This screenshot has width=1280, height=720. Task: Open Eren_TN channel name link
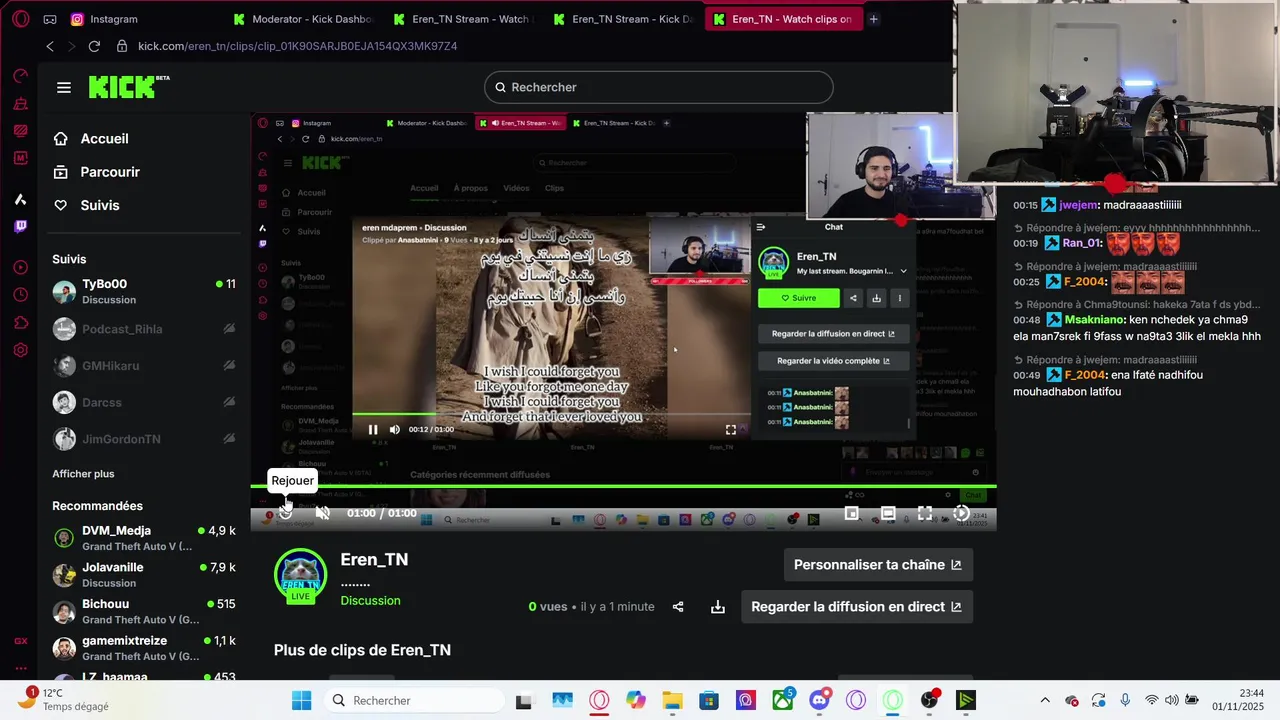click(x=374, y=560)
